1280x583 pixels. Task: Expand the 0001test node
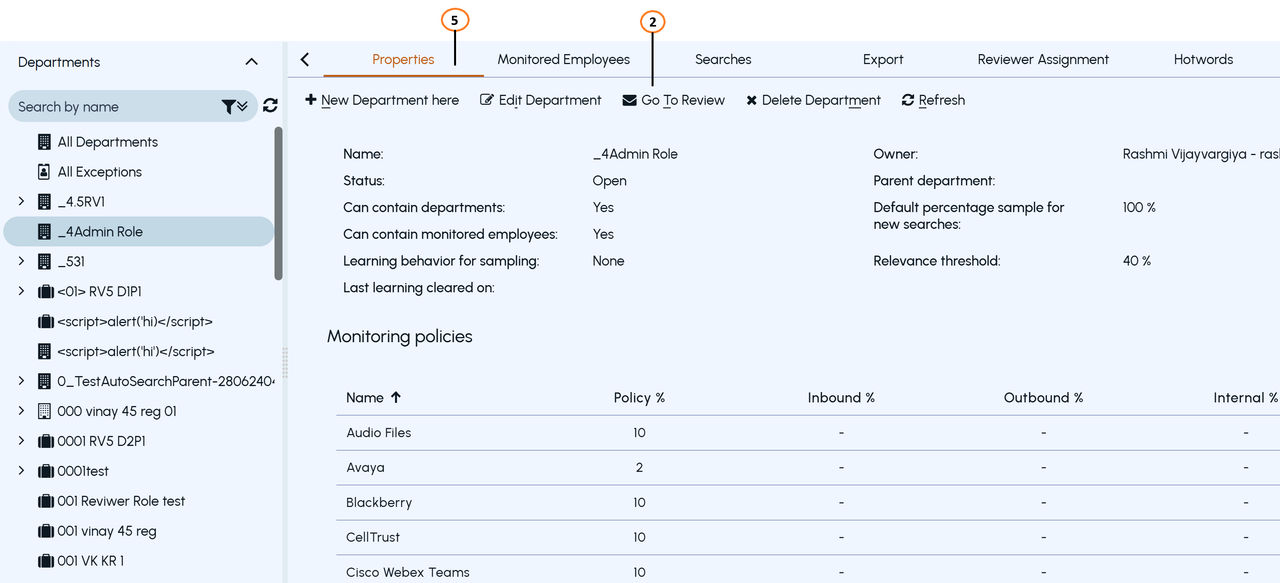coord(21,471)
